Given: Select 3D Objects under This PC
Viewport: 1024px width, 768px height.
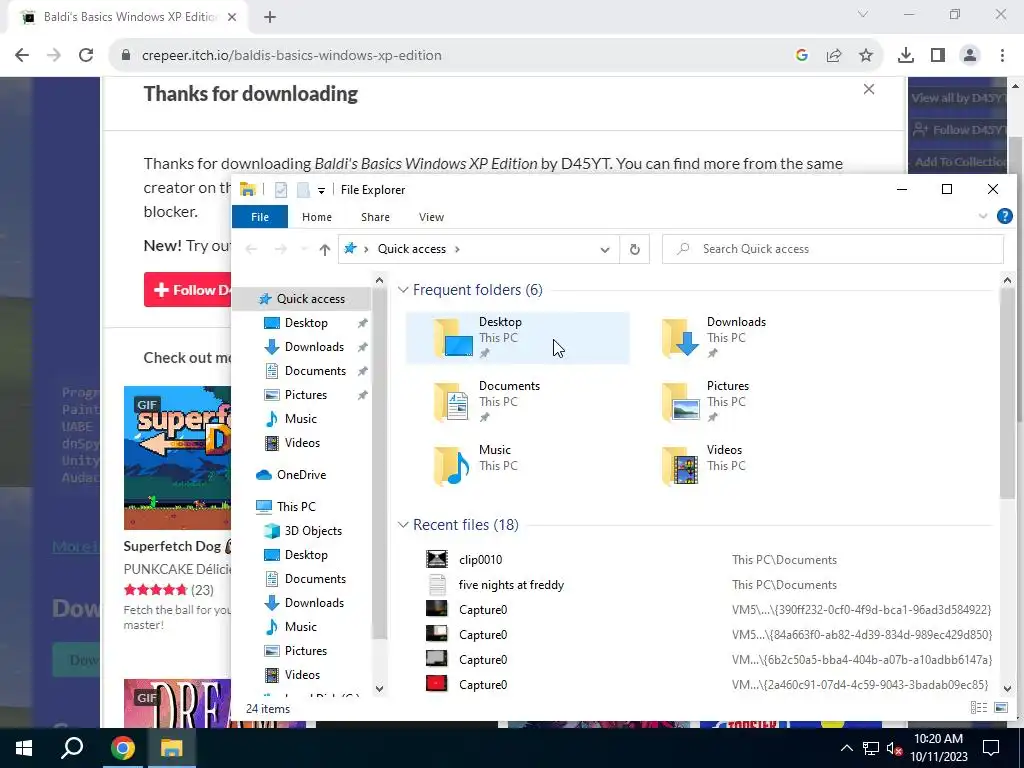Looking at the screenshot, I should (x=313, y=531).
